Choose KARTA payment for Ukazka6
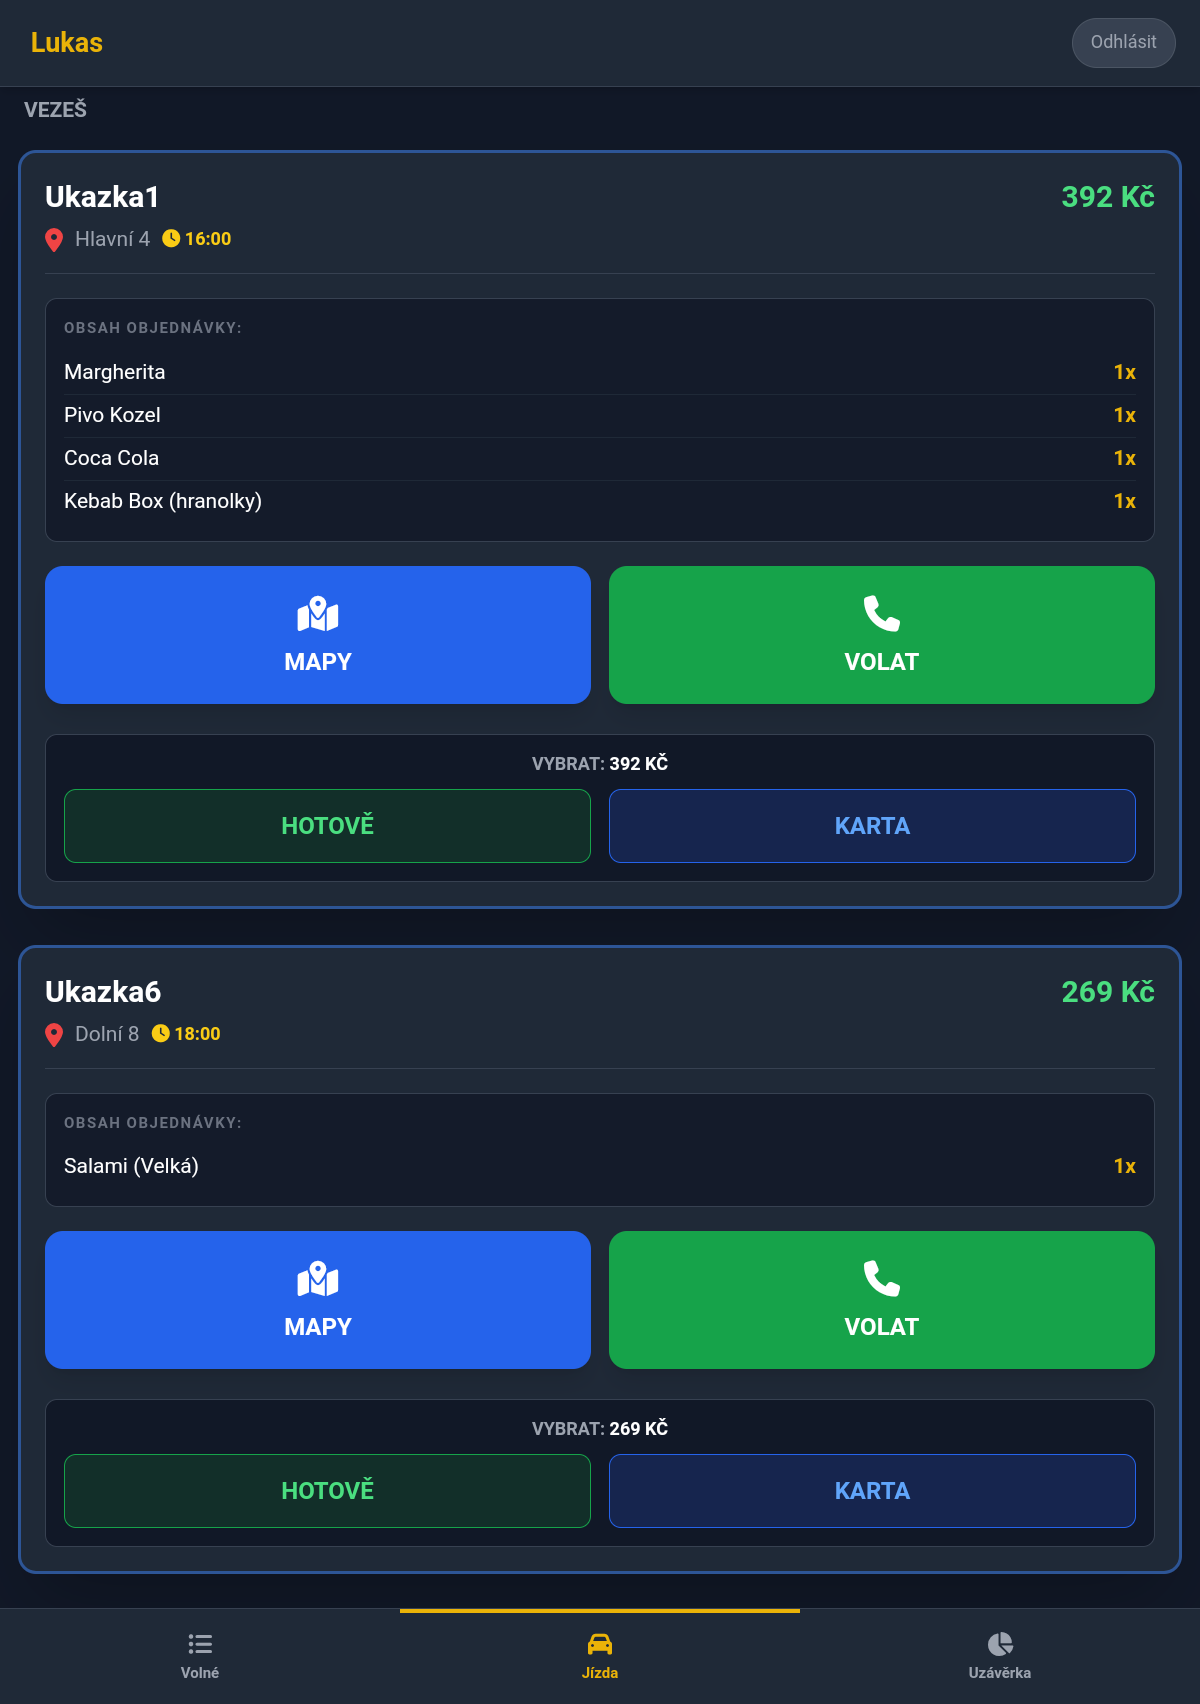1200x1704 pixels. [872, 1491]
